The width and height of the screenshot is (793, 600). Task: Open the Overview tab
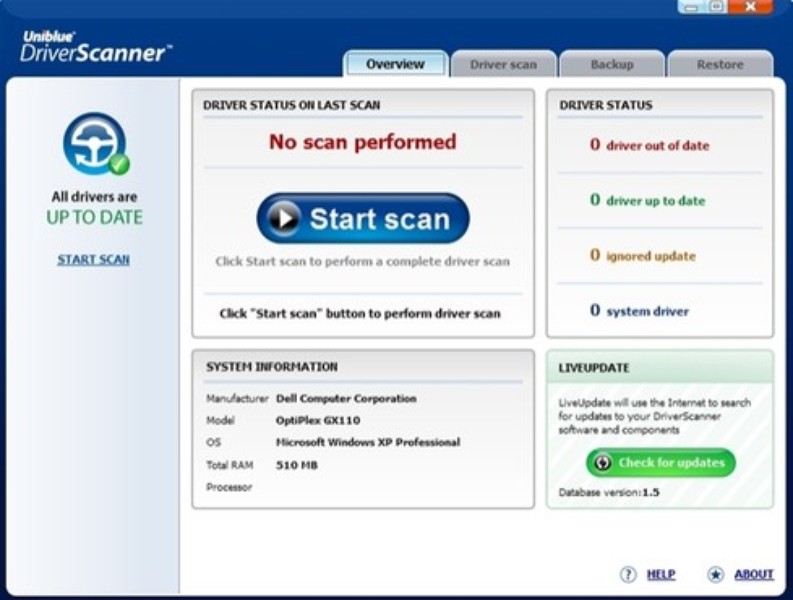(x=395, y=64)
